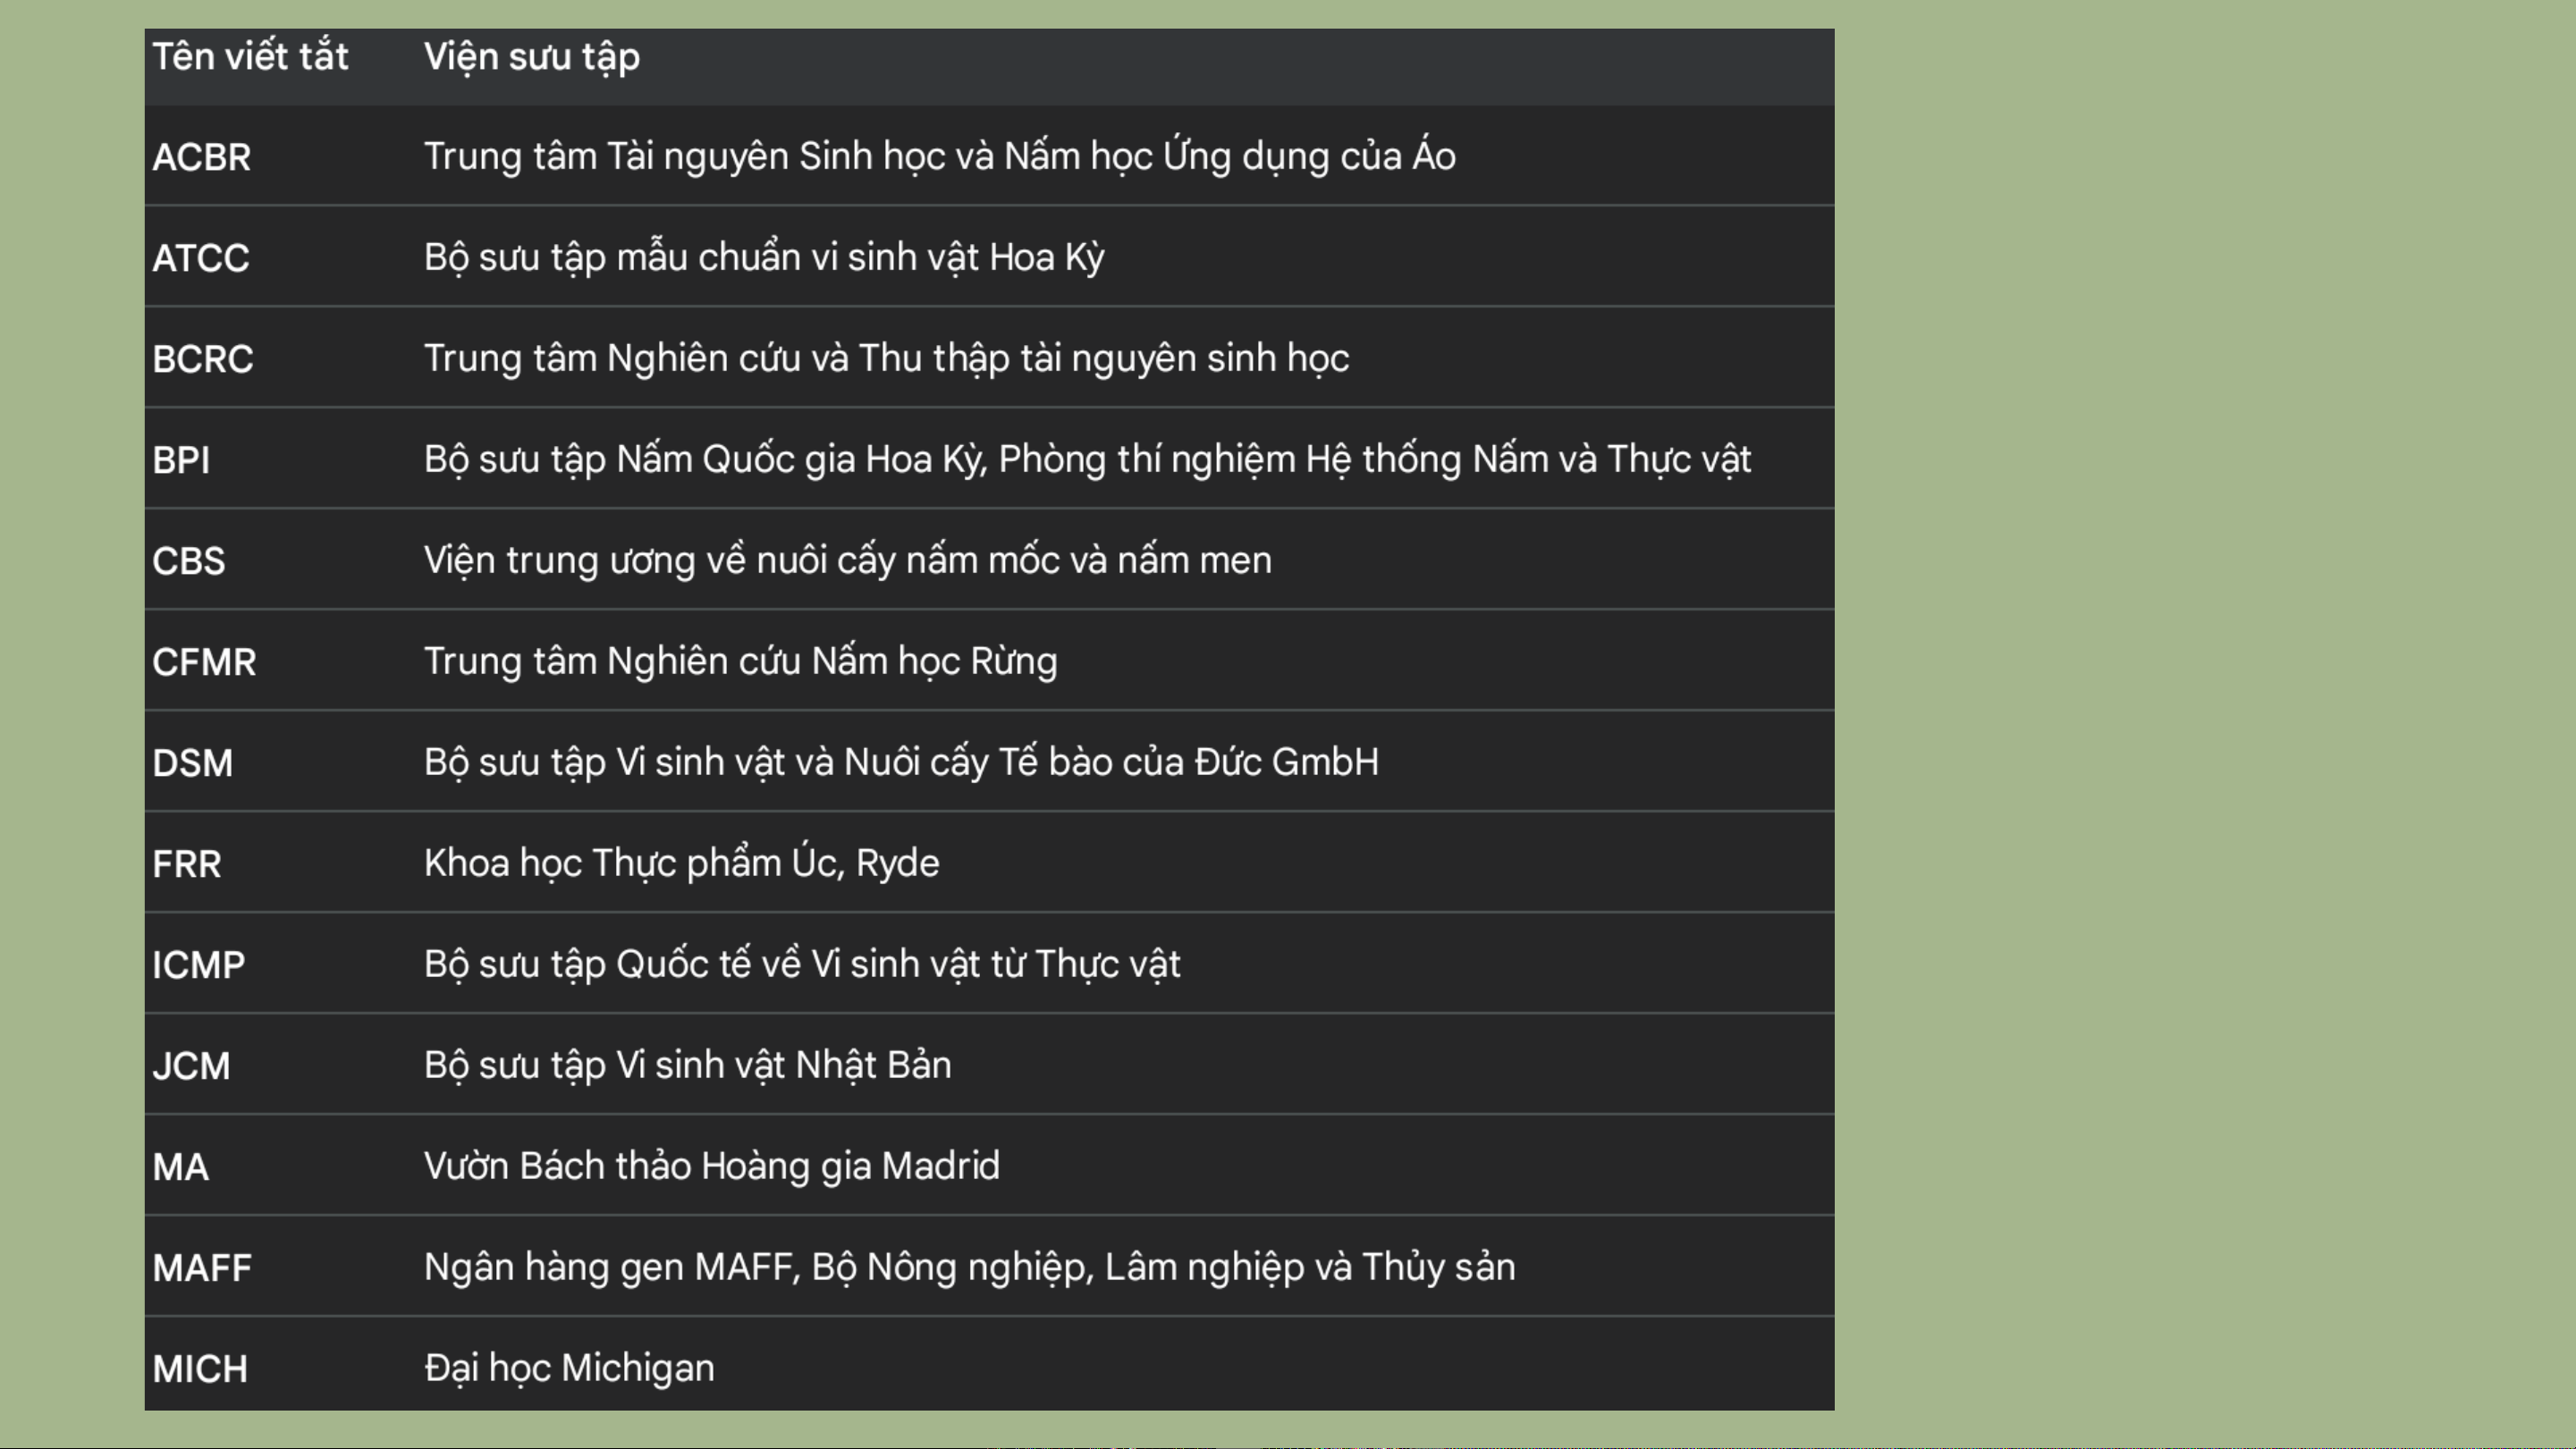Click the MICH abbreviation cell
2576x1449 pixels.
point(200,1369)
